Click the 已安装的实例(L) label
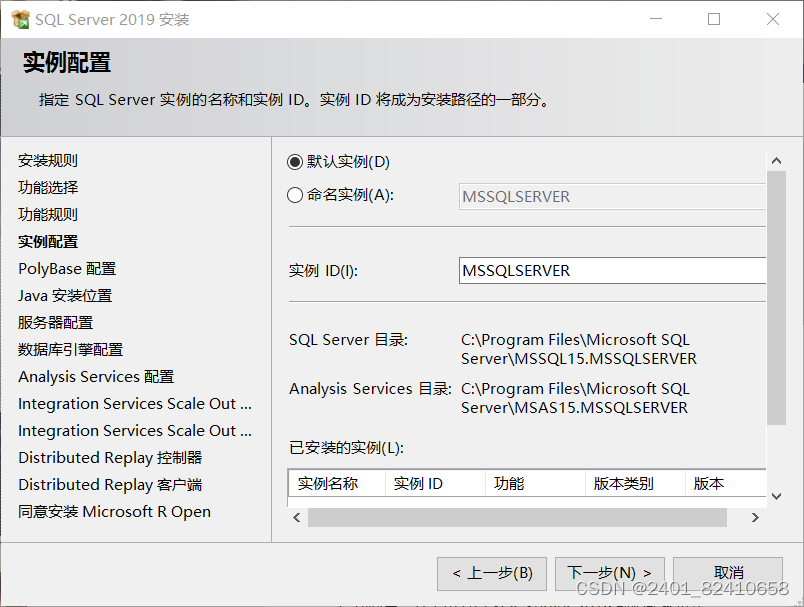Screen dimensions: 804x607 (x=346, y=448)
